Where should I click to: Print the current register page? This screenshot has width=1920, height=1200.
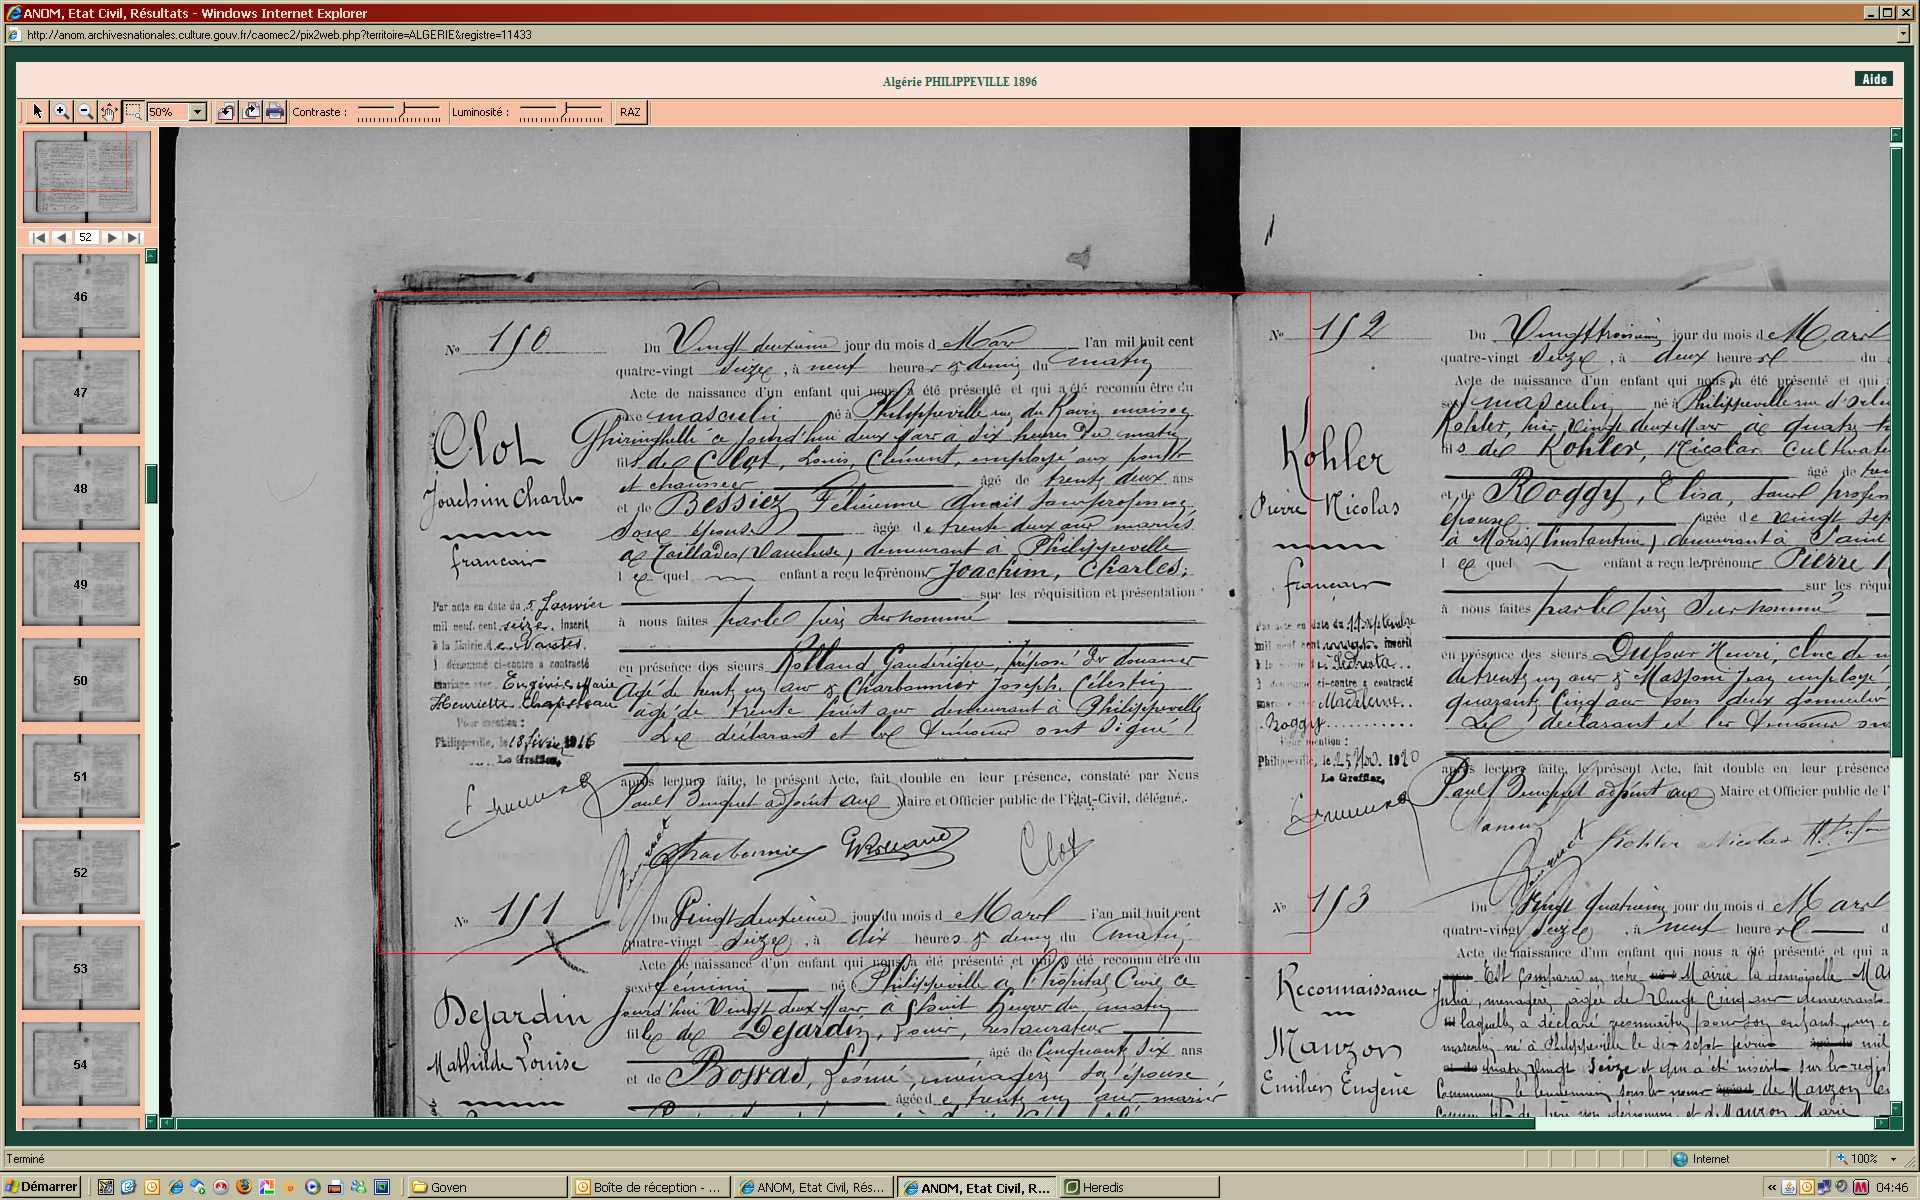tap(275, 112)
